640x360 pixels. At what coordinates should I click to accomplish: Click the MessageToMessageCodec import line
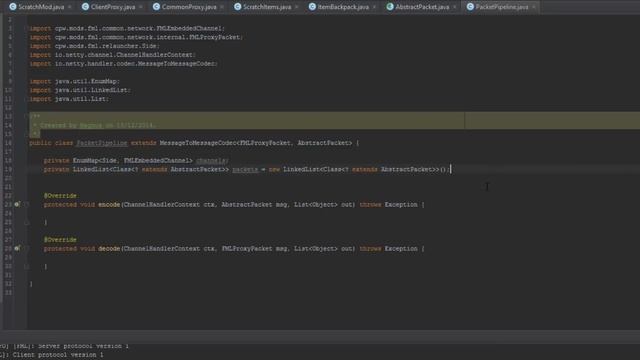(123, 64)
